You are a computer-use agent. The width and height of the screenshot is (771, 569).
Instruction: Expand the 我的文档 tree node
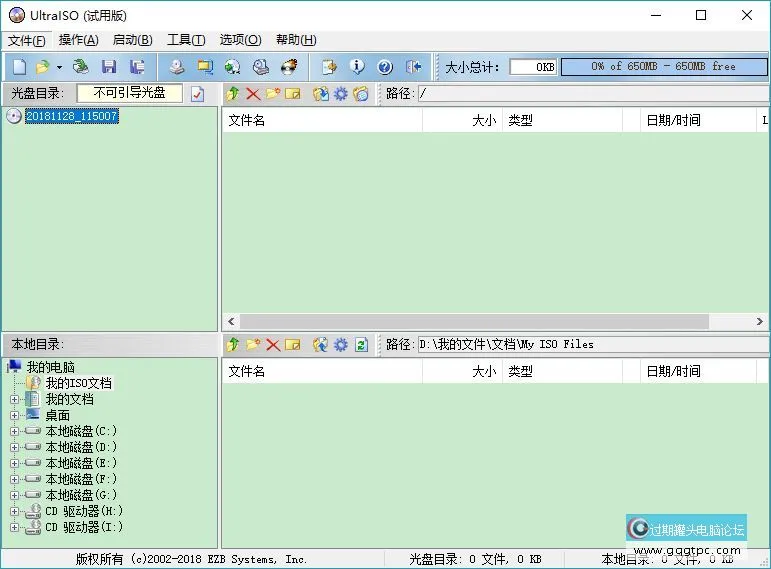pyautogui.click(x=14, y=399)
